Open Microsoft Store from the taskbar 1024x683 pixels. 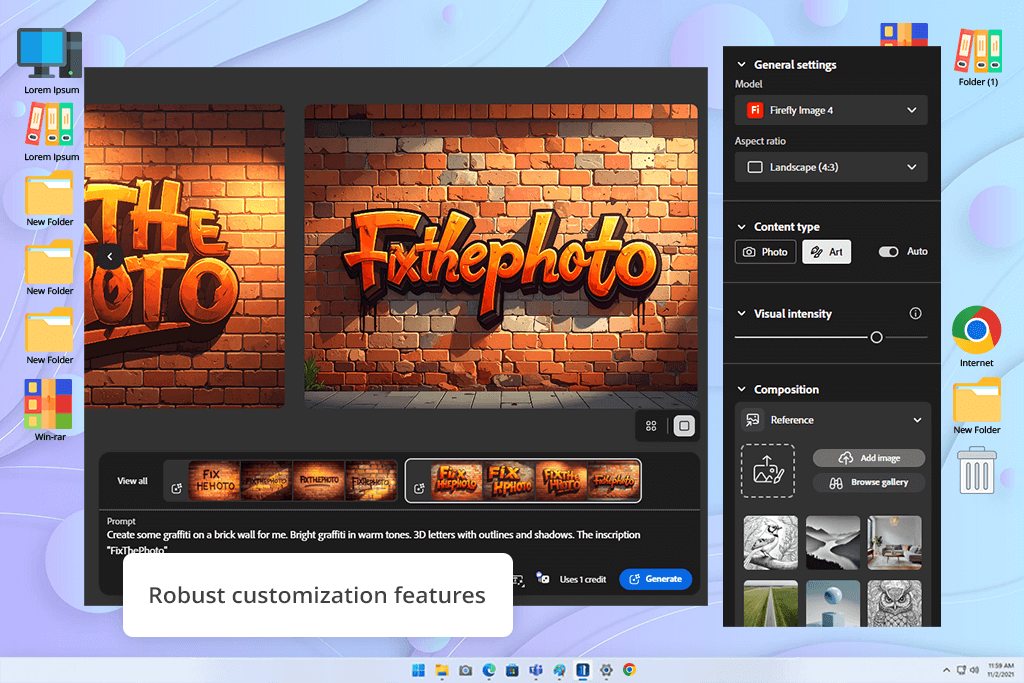(513, 670)
